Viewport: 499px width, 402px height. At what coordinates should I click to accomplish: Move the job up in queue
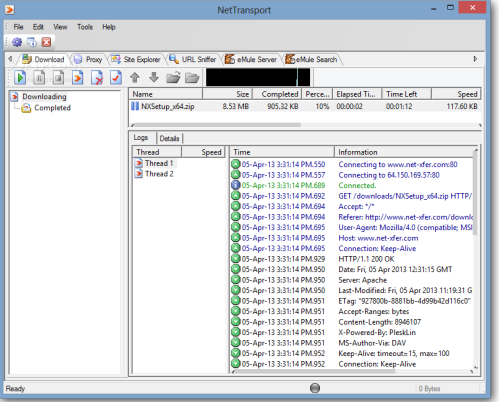(135, 78)
